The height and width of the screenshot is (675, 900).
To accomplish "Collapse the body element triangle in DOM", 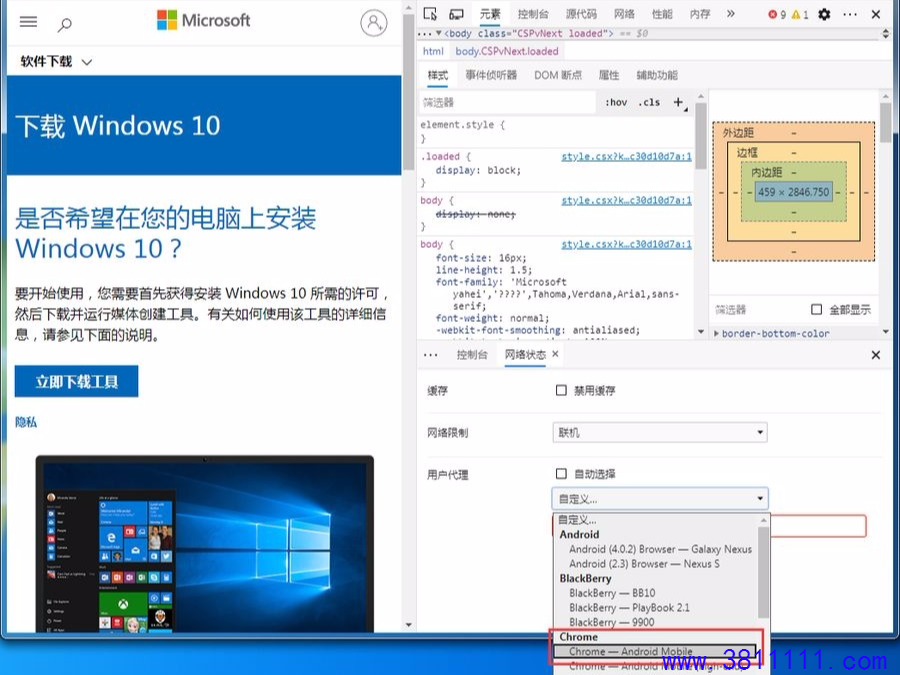I will [x=439, y=33].
